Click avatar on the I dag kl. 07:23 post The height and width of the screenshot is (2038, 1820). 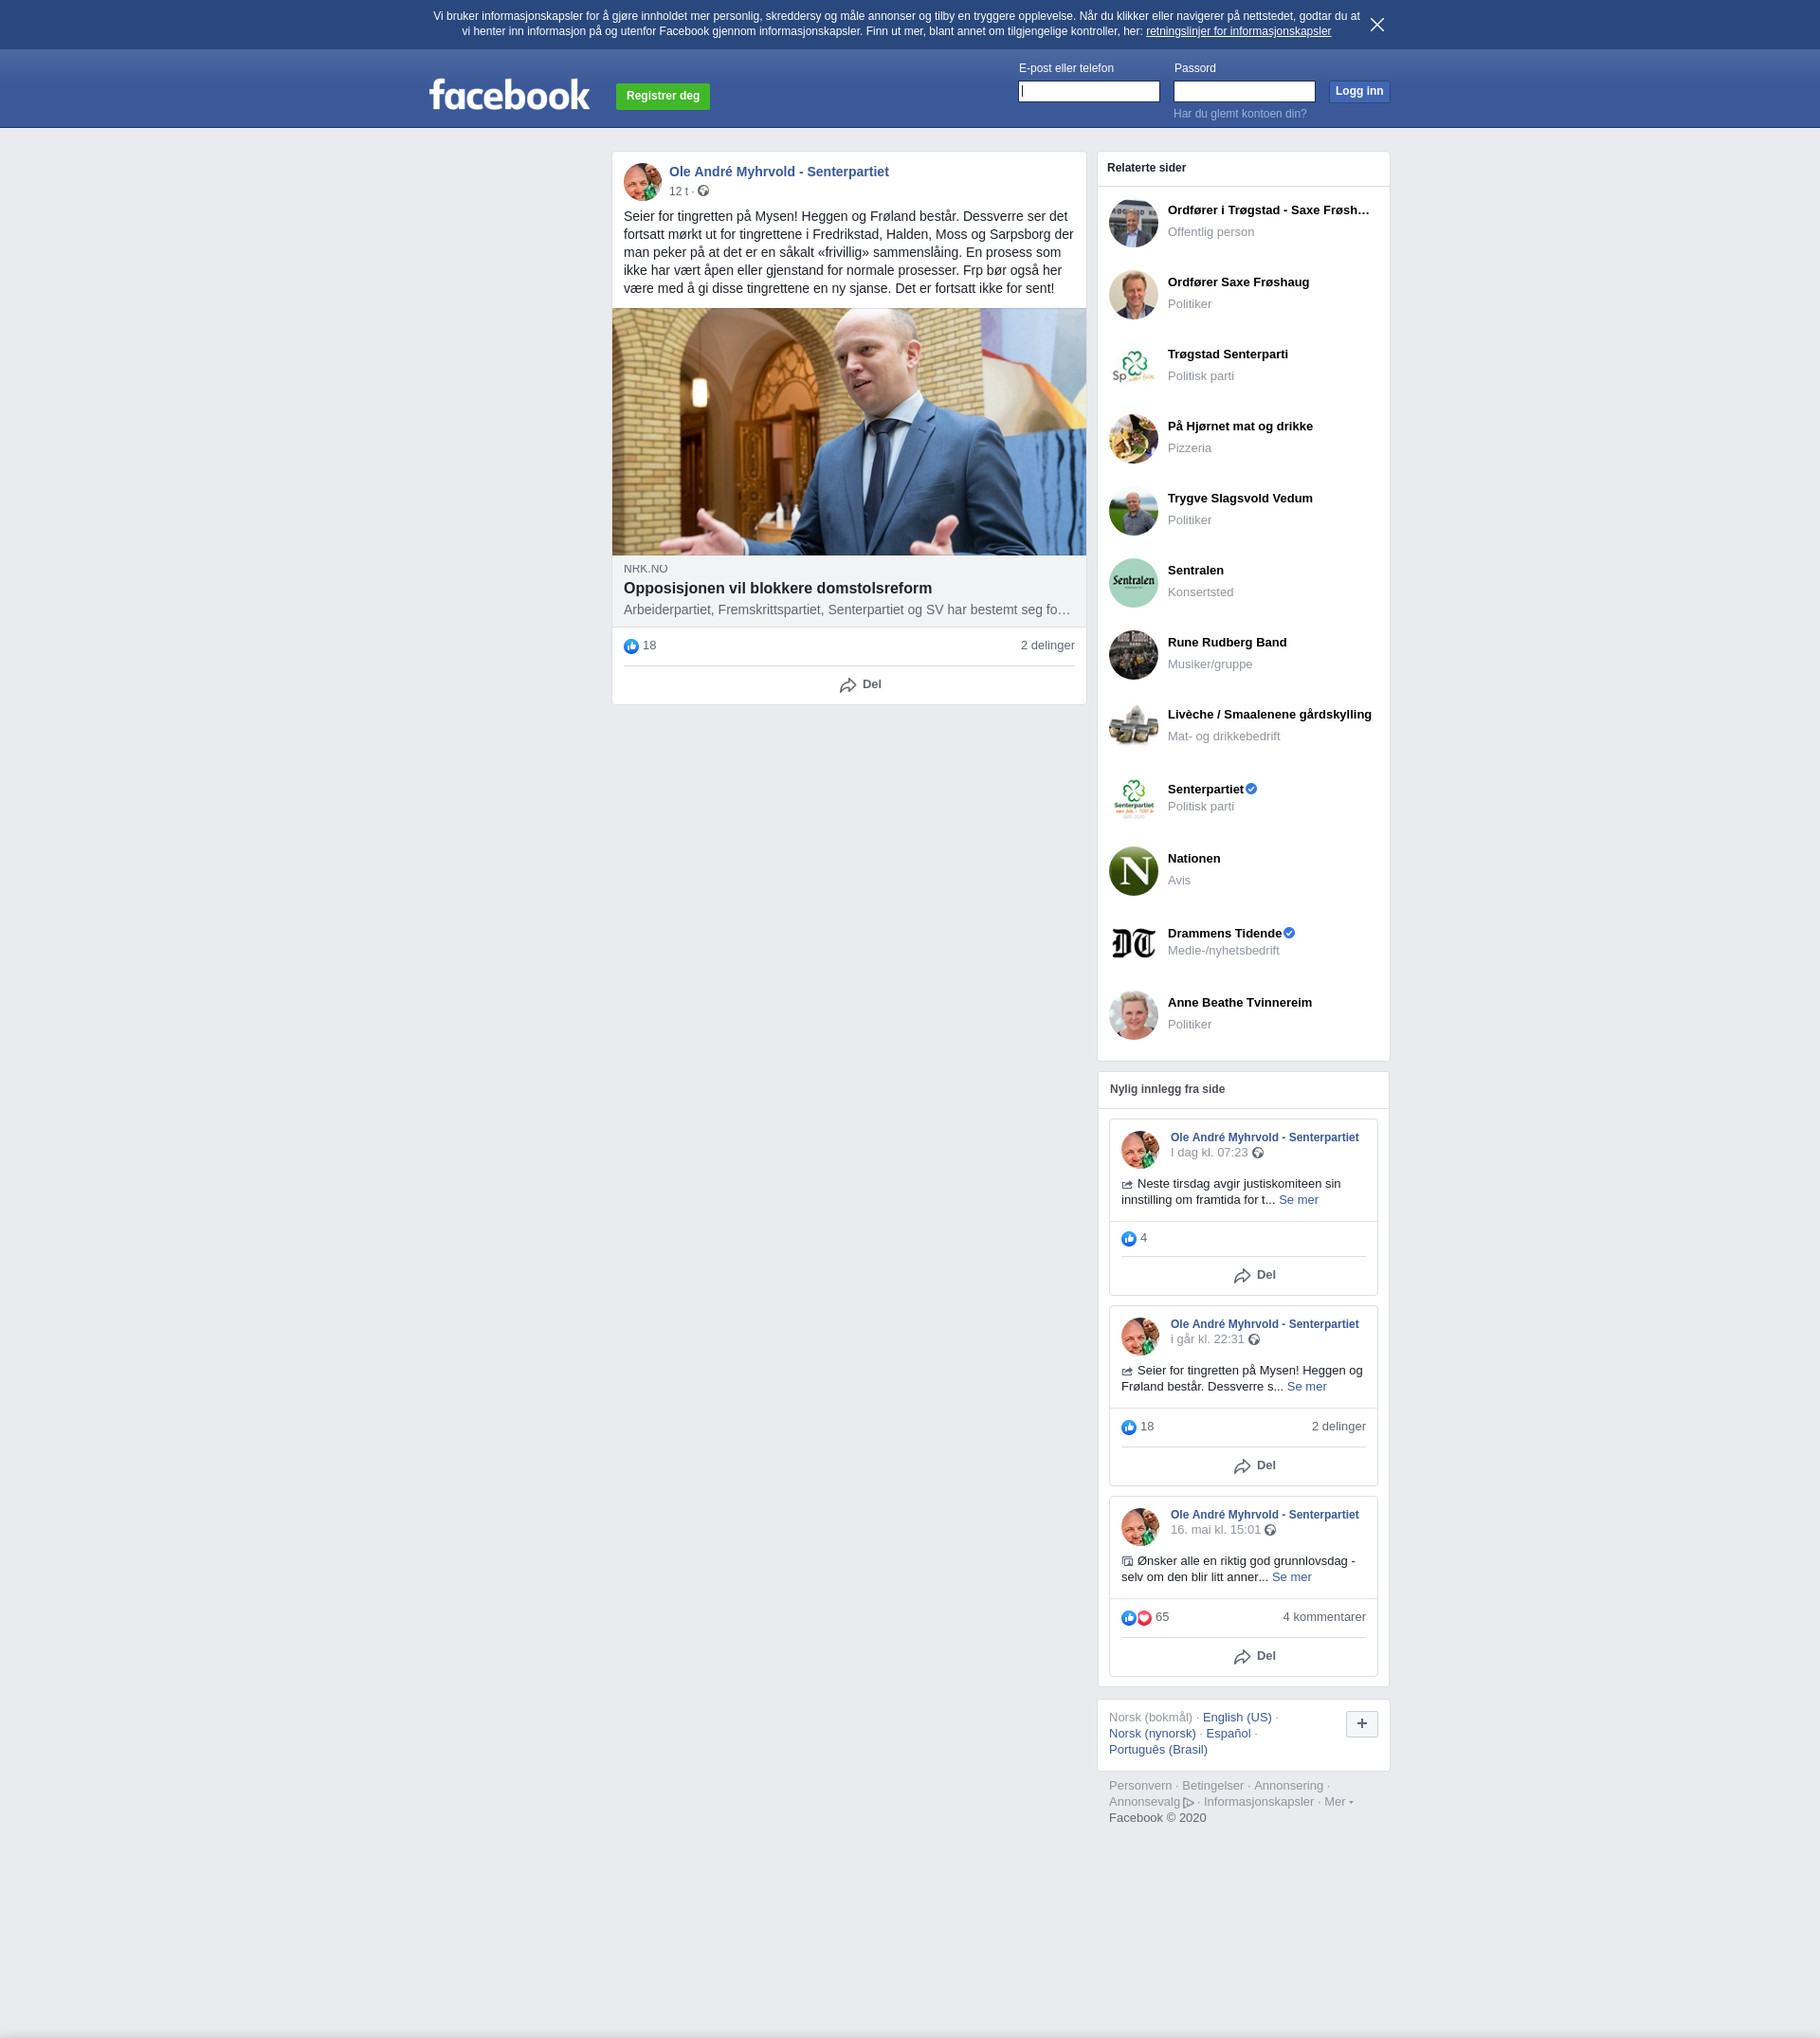click(x=1140, y=1150)
